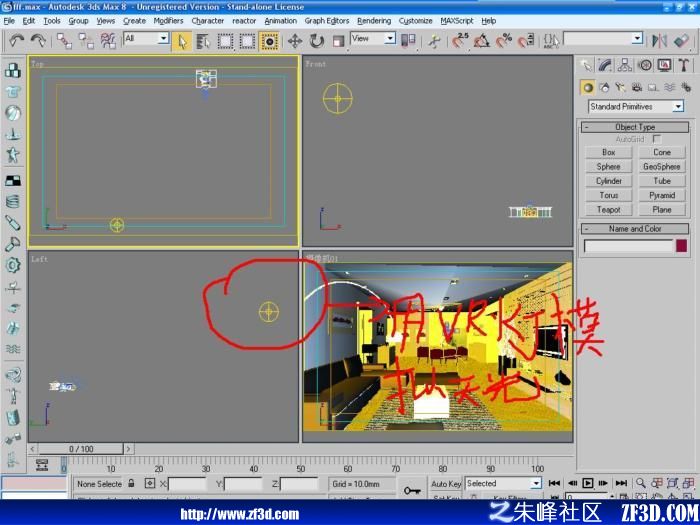This screenshot has width=700, height=525.
Task: Toggle the Angle Snap tool
Action: click(x=482, y=41)
